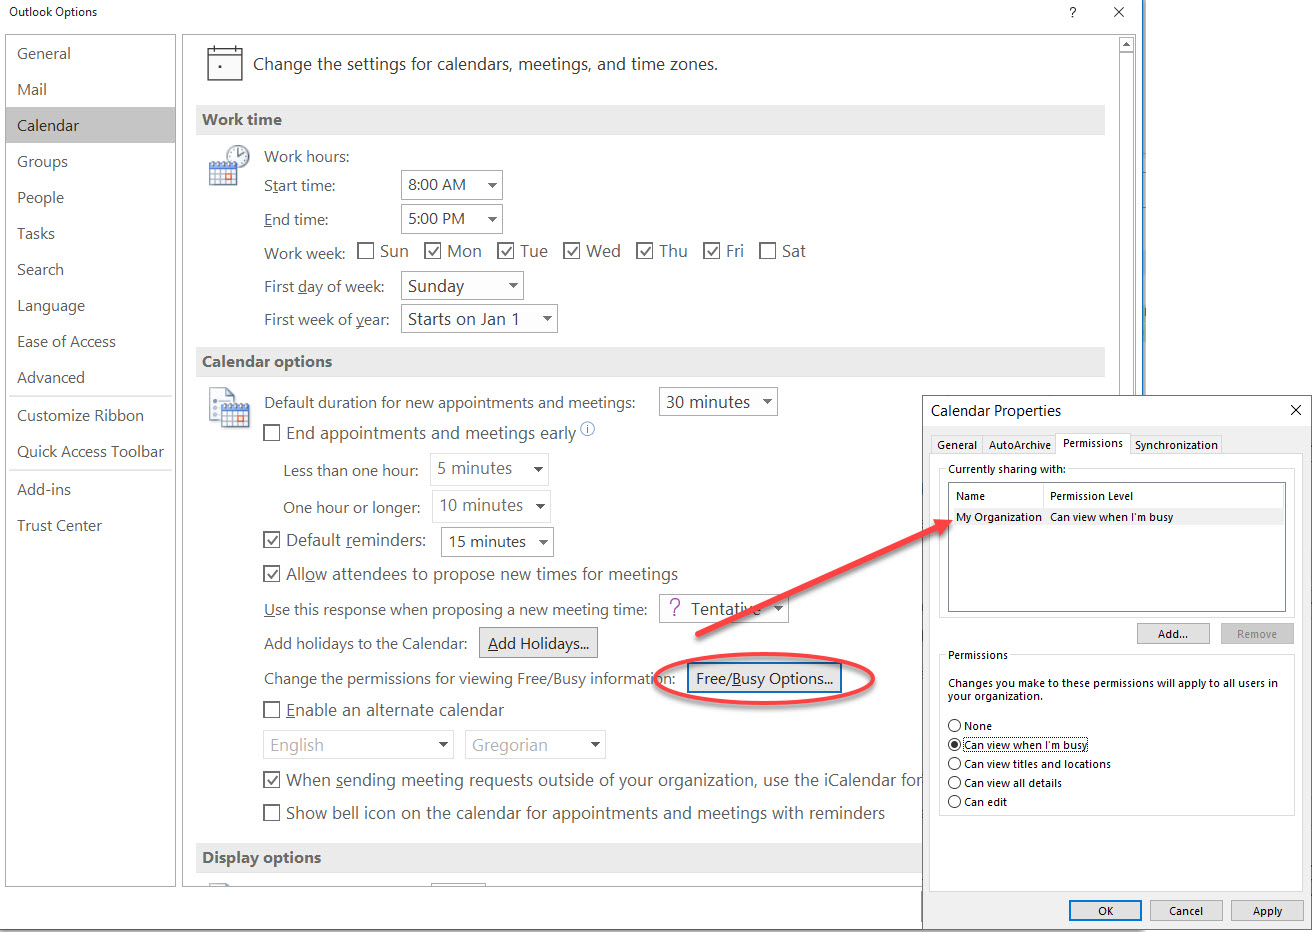Select Can view when I'm busy
Screen dimensions: 1312x932
tap(955, 745)
